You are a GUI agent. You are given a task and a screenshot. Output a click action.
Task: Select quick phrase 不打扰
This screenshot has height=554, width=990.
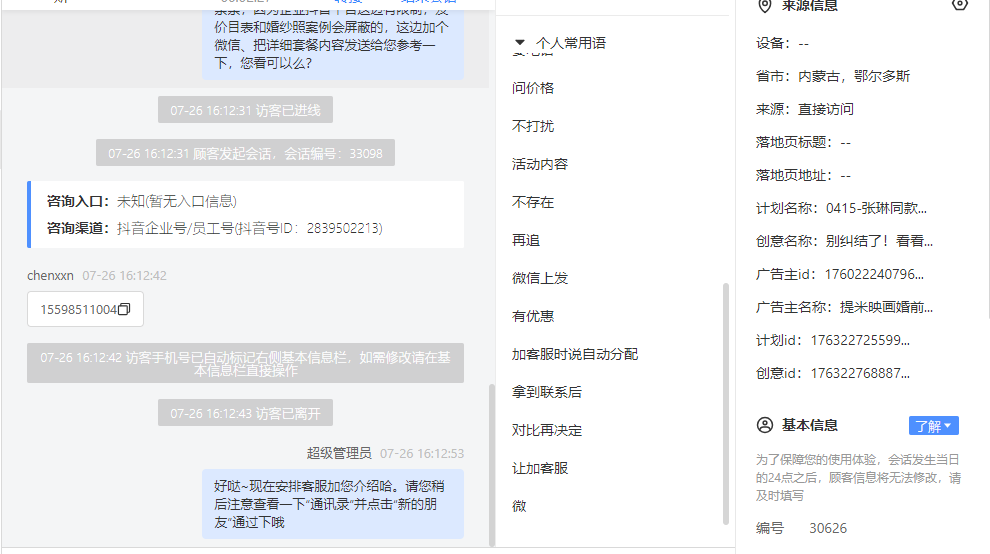tap(533, 126)
